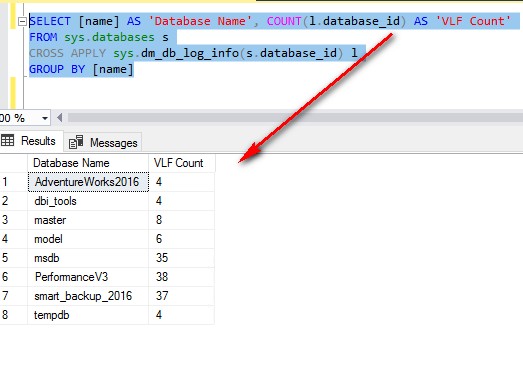Click the GROUP BY keyword in query

click(57, 69)
